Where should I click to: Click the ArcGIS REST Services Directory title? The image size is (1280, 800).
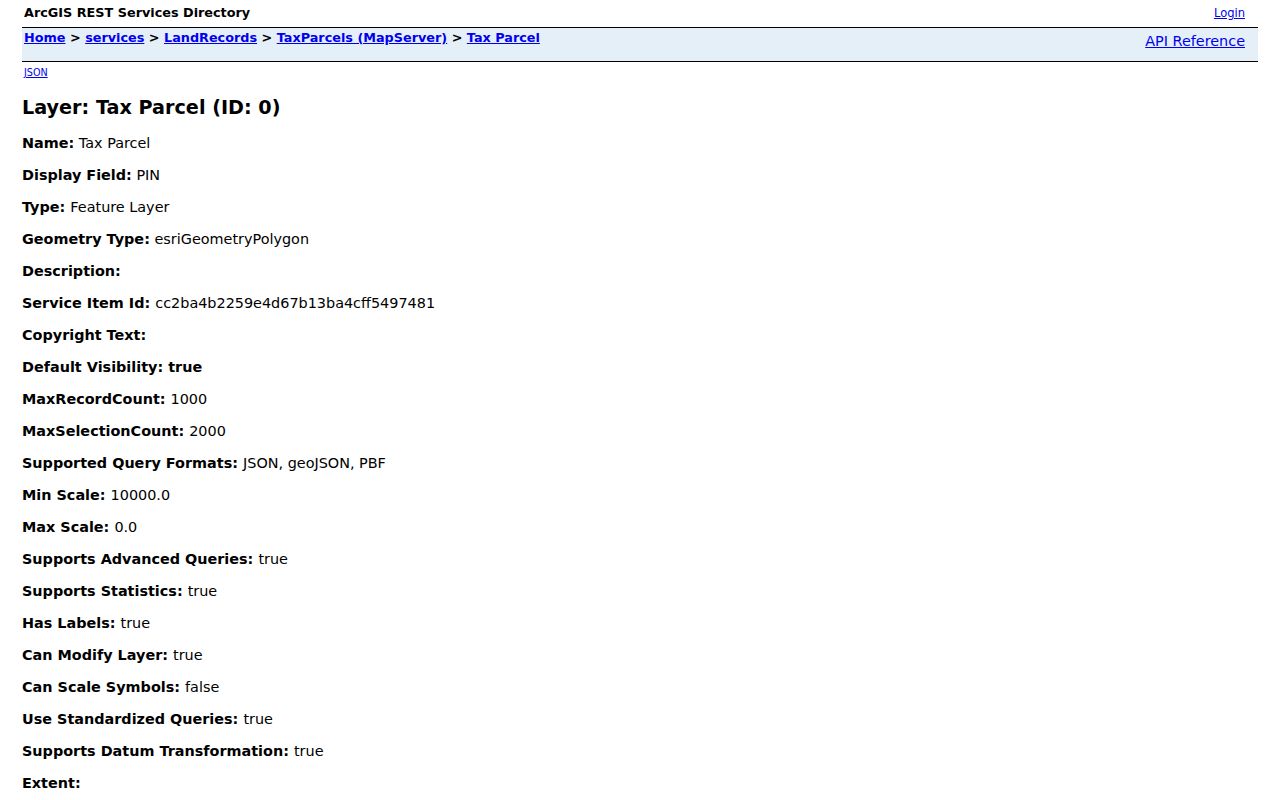[x=137, y=13]
